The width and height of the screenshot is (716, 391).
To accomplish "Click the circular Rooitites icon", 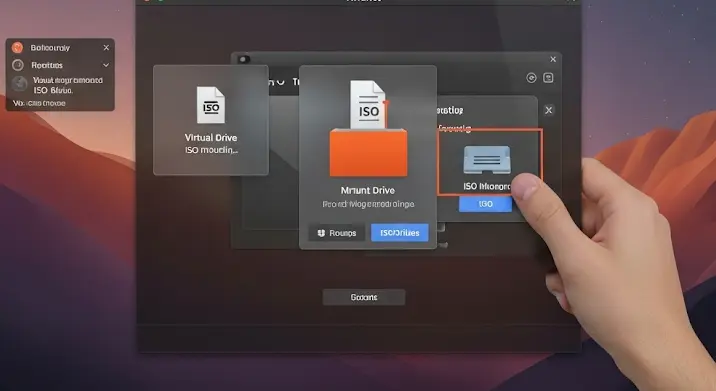I will tap(18, 65).
